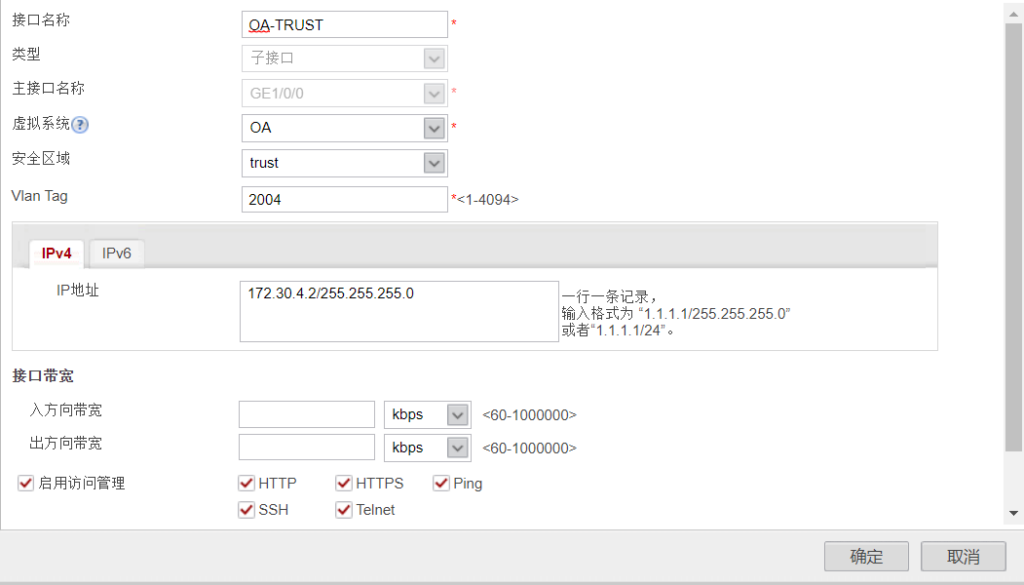This screenshot has width=1024, height=585.
Task: Select the IPv4 tab
Action: tap(57, 254)
